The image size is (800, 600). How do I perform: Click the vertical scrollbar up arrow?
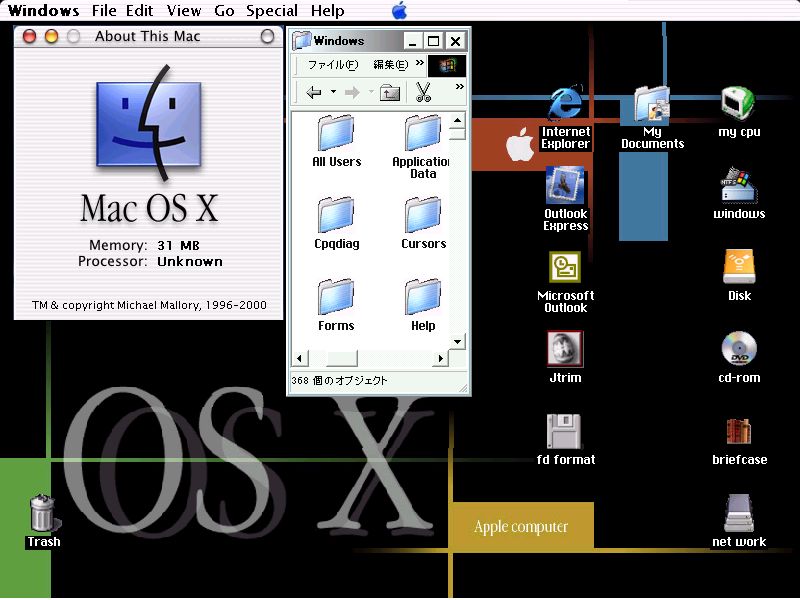[x=458, y=120]
